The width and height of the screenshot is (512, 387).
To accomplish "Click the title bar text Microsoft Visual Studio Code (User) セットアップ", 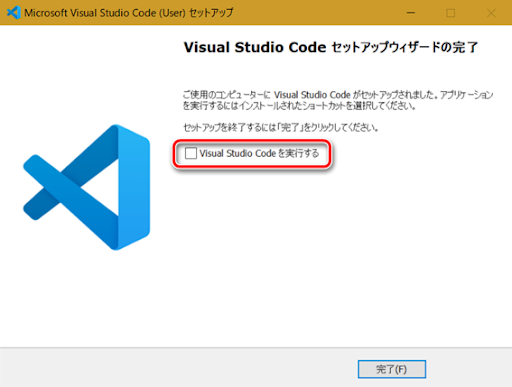I will [x=129, y=13].
